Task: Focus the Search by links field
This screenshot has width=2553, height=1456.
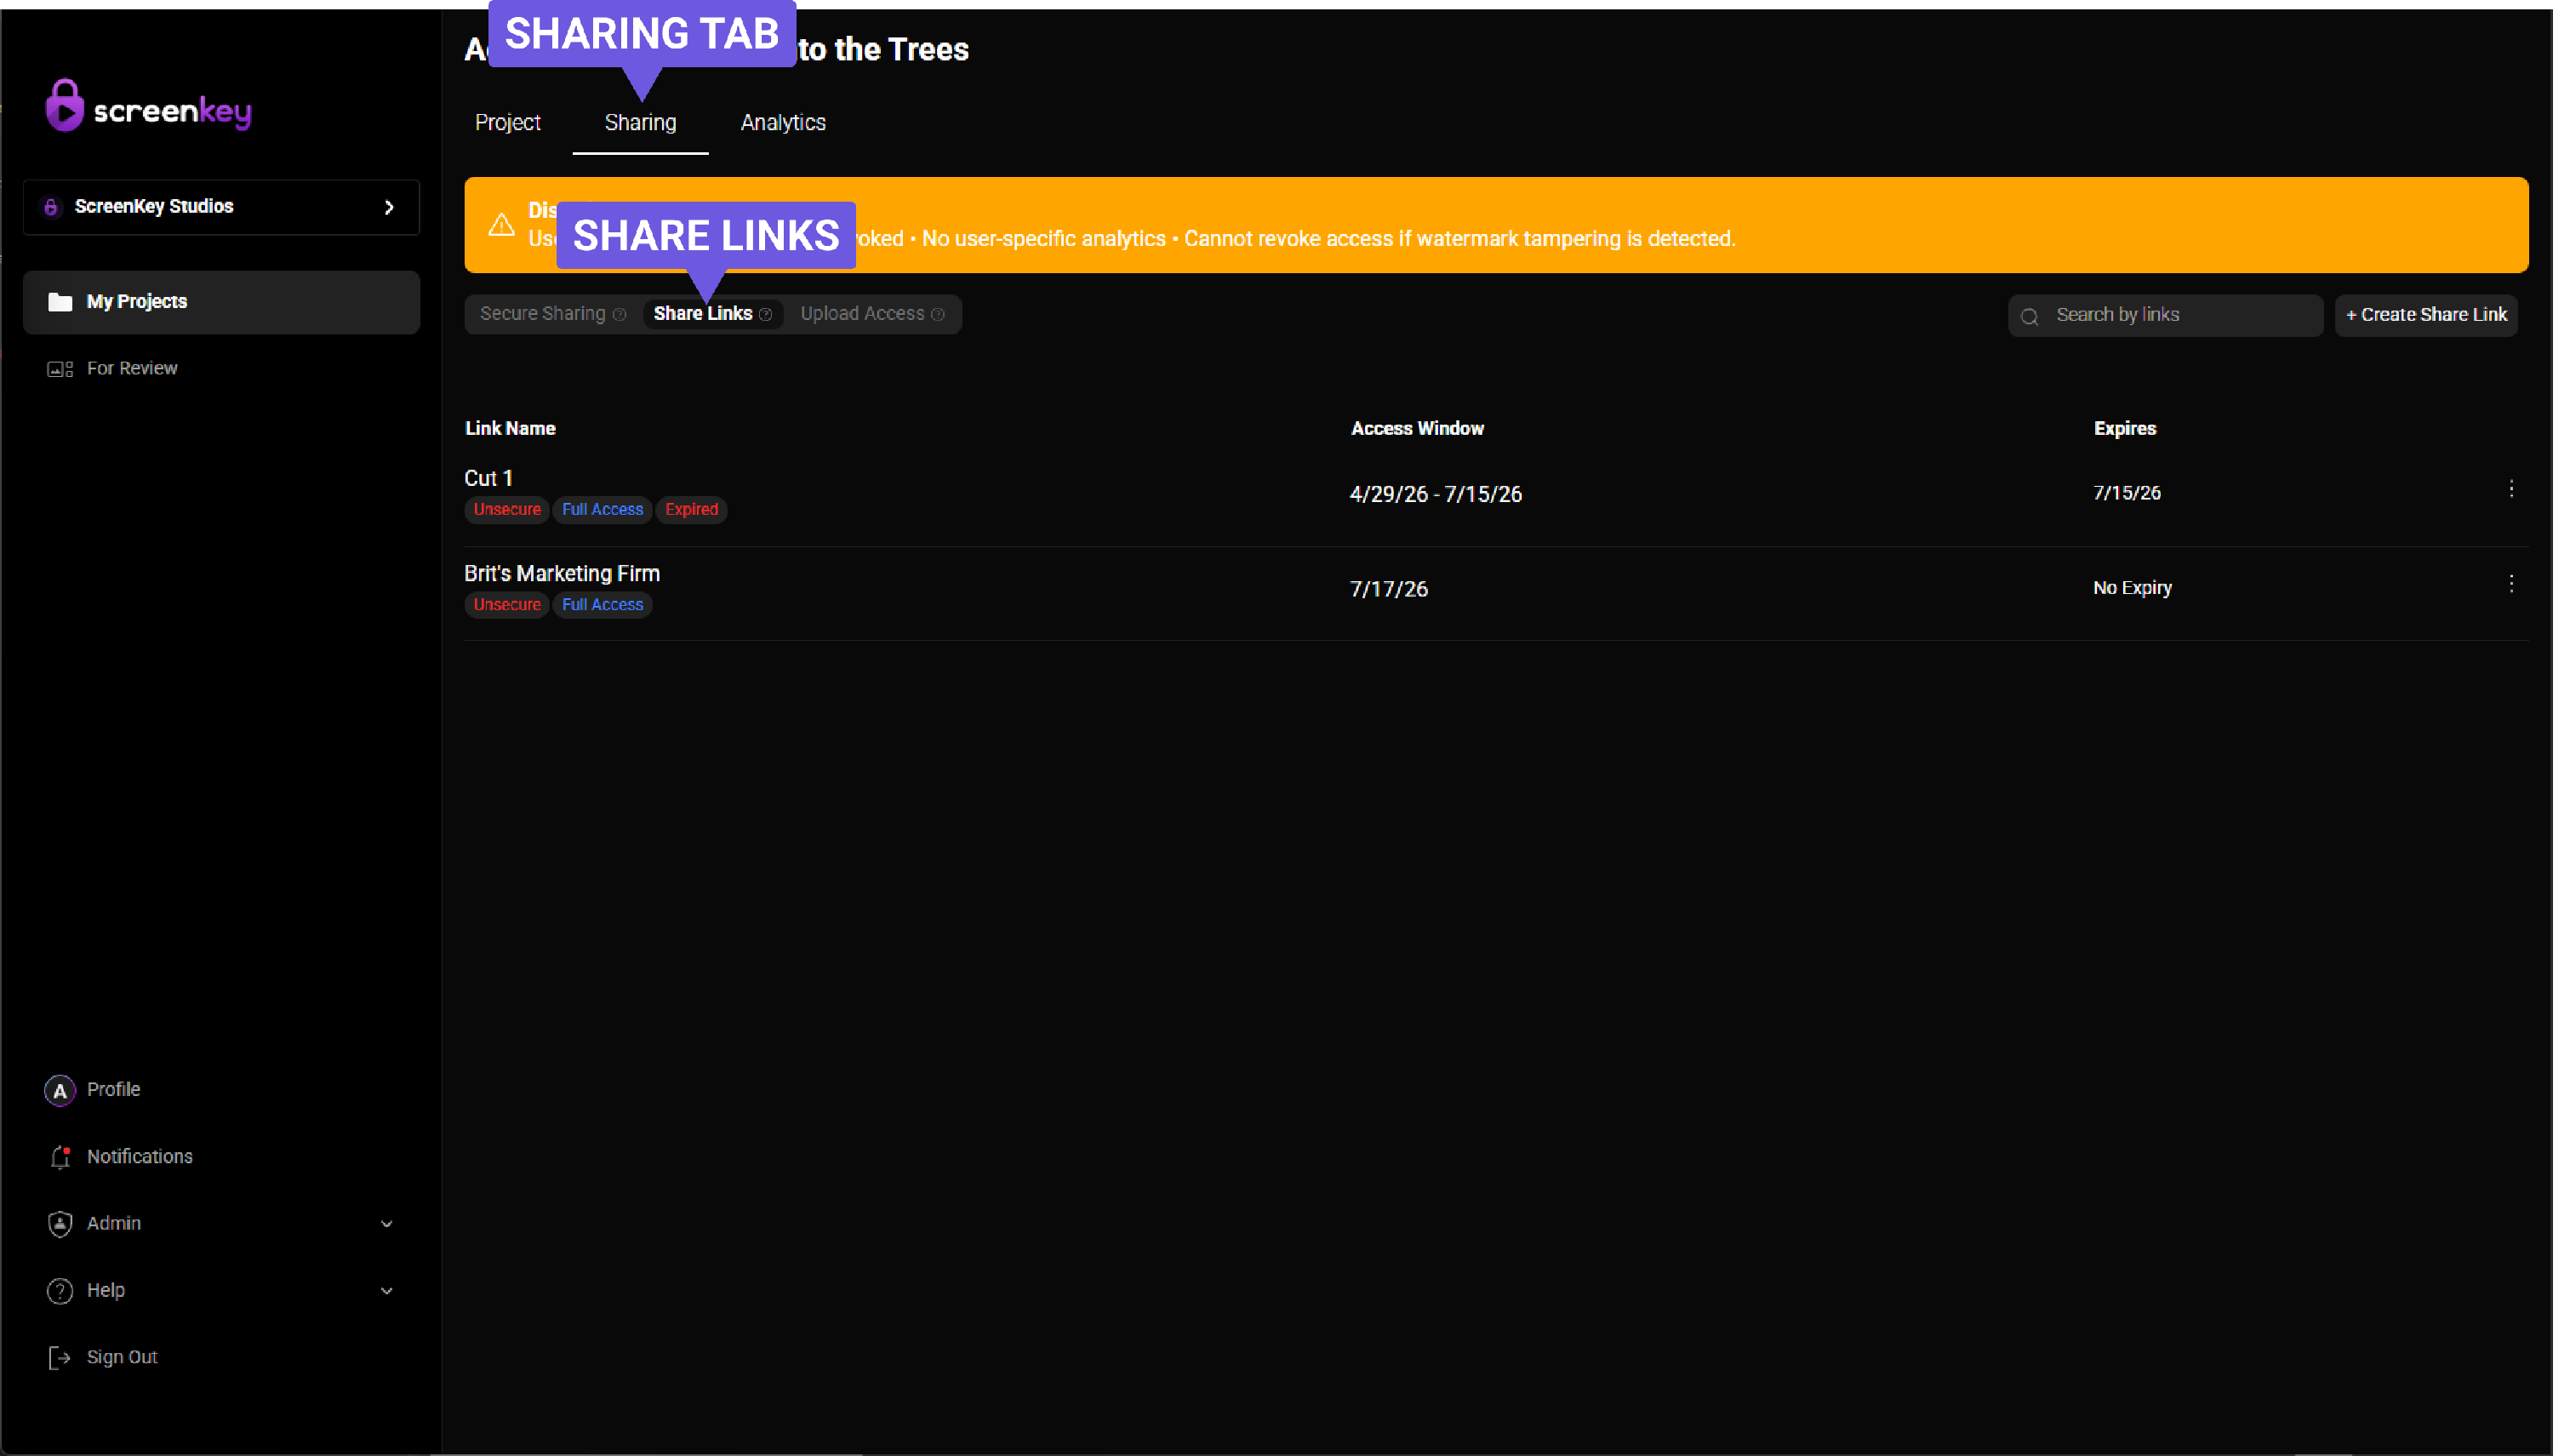Action: click(2165, 315)
